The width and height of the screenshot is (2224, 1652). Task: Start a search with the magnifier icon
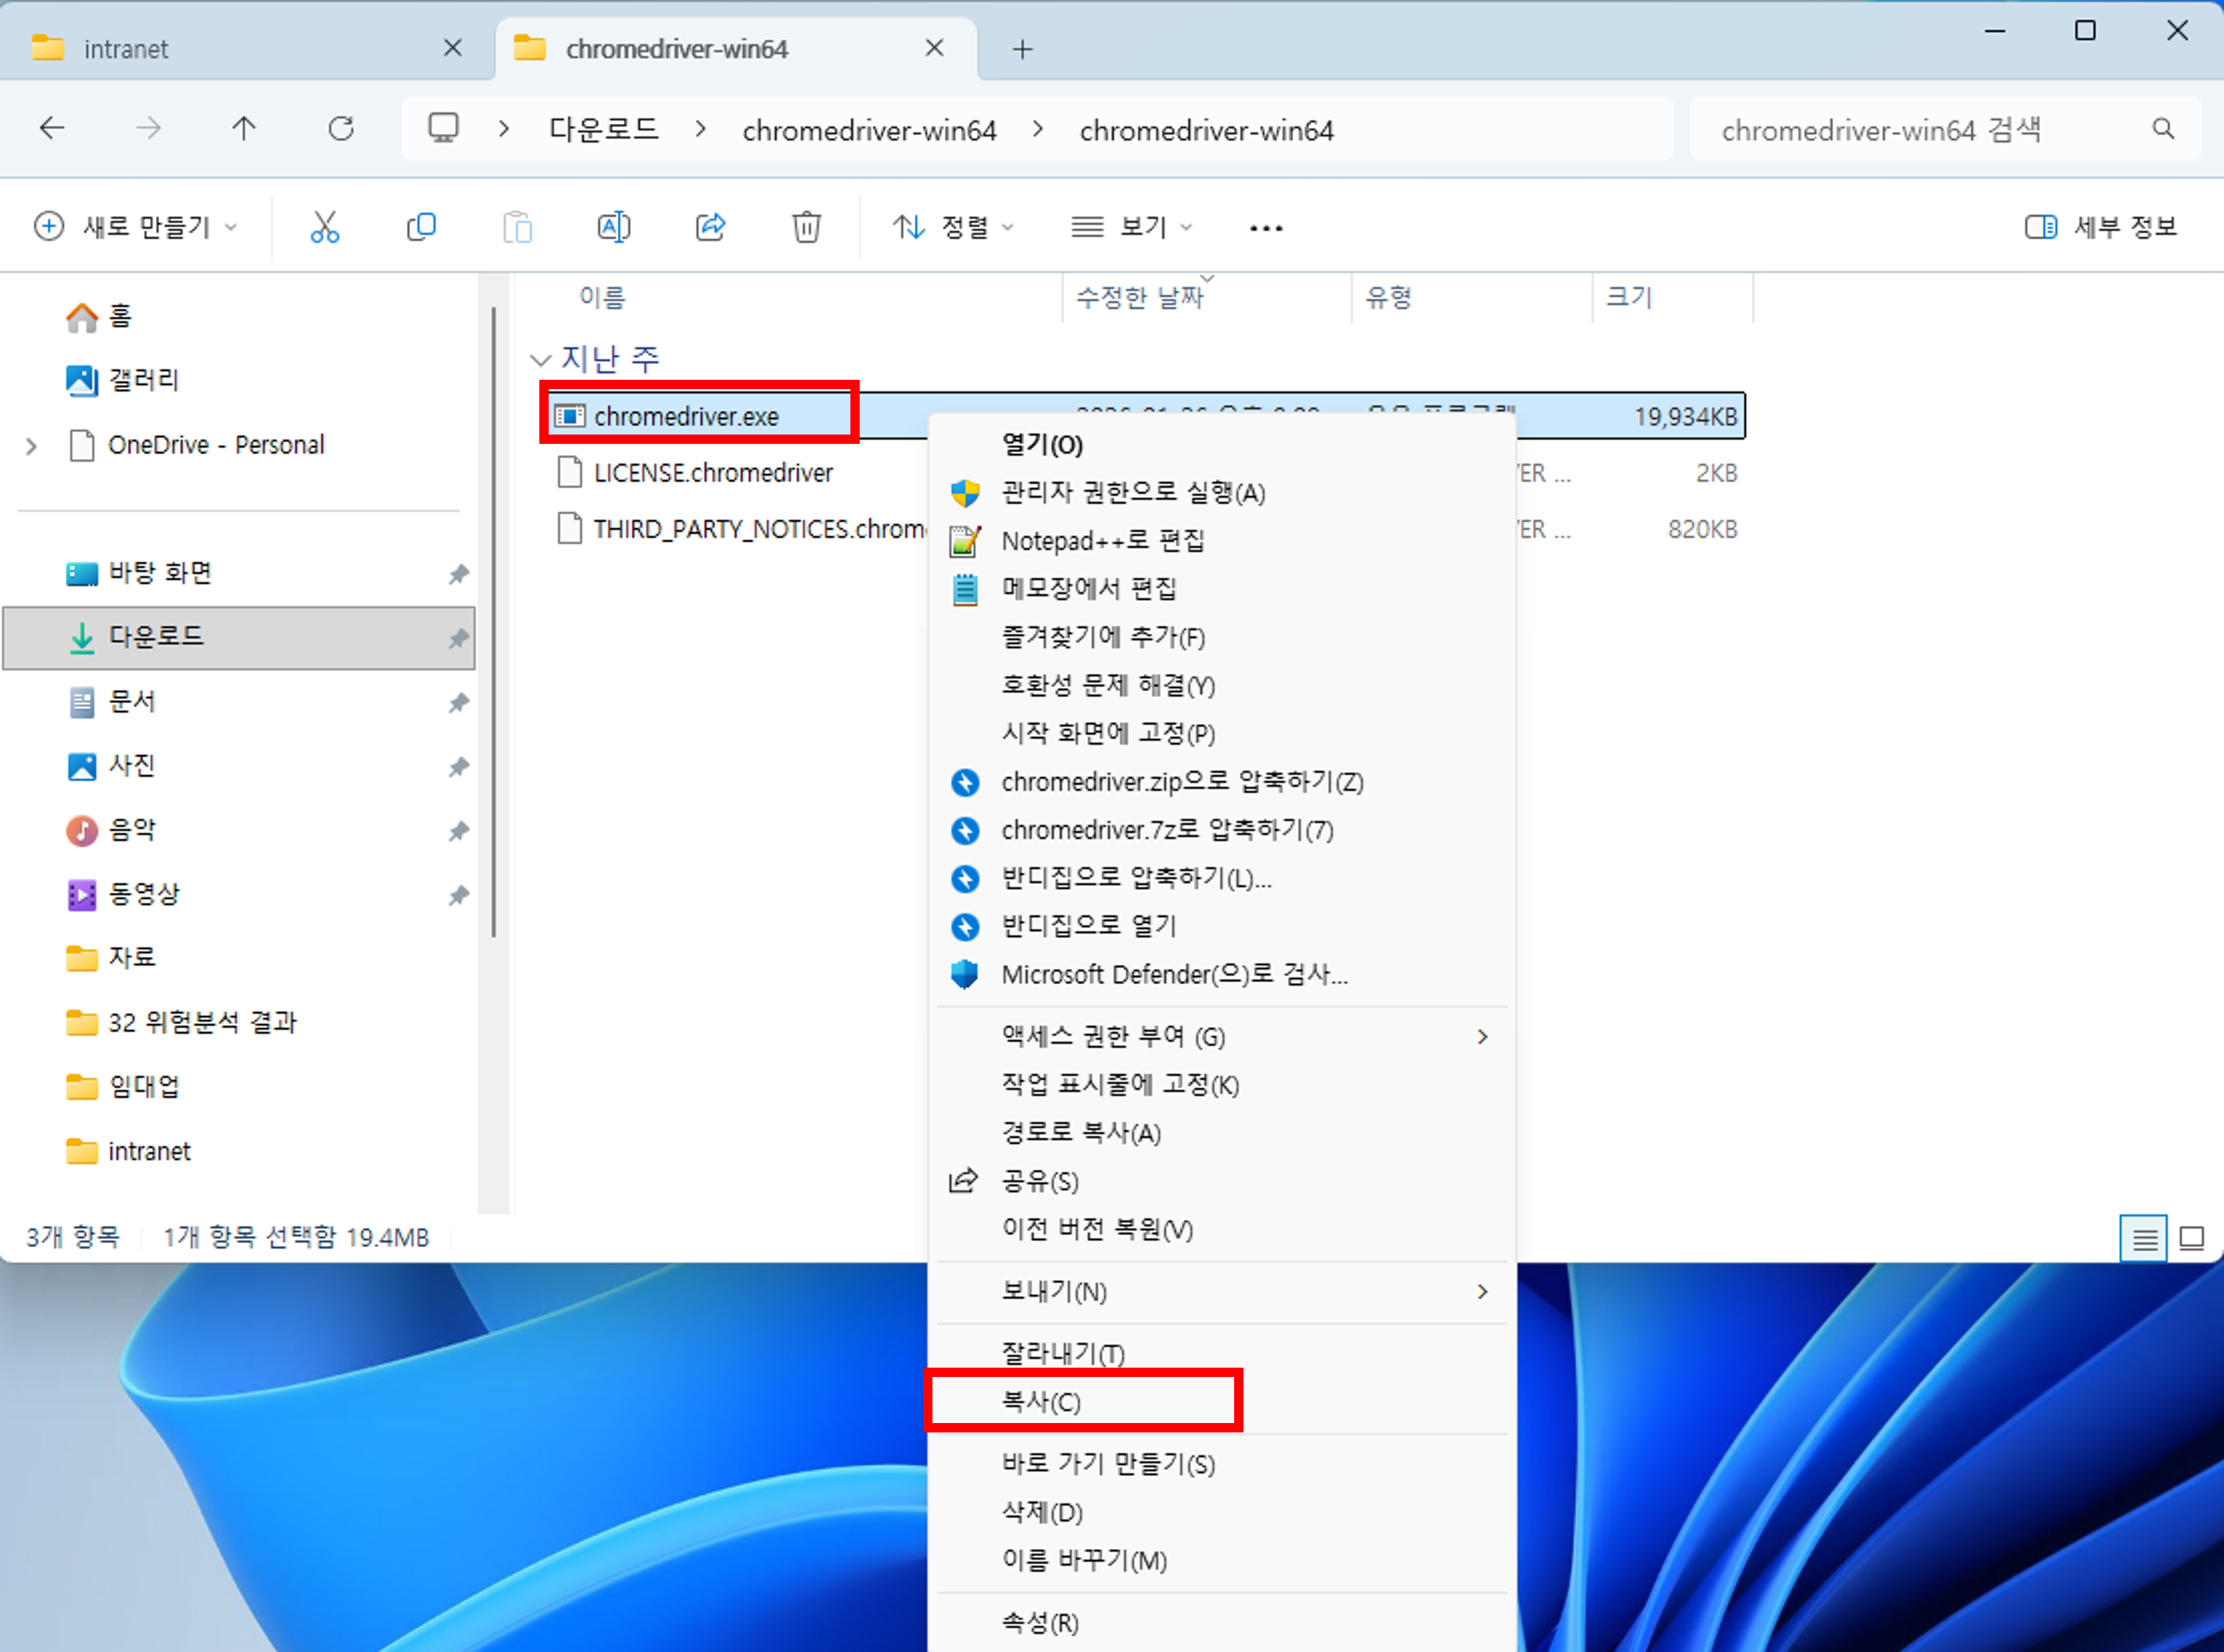point(2163,128)
